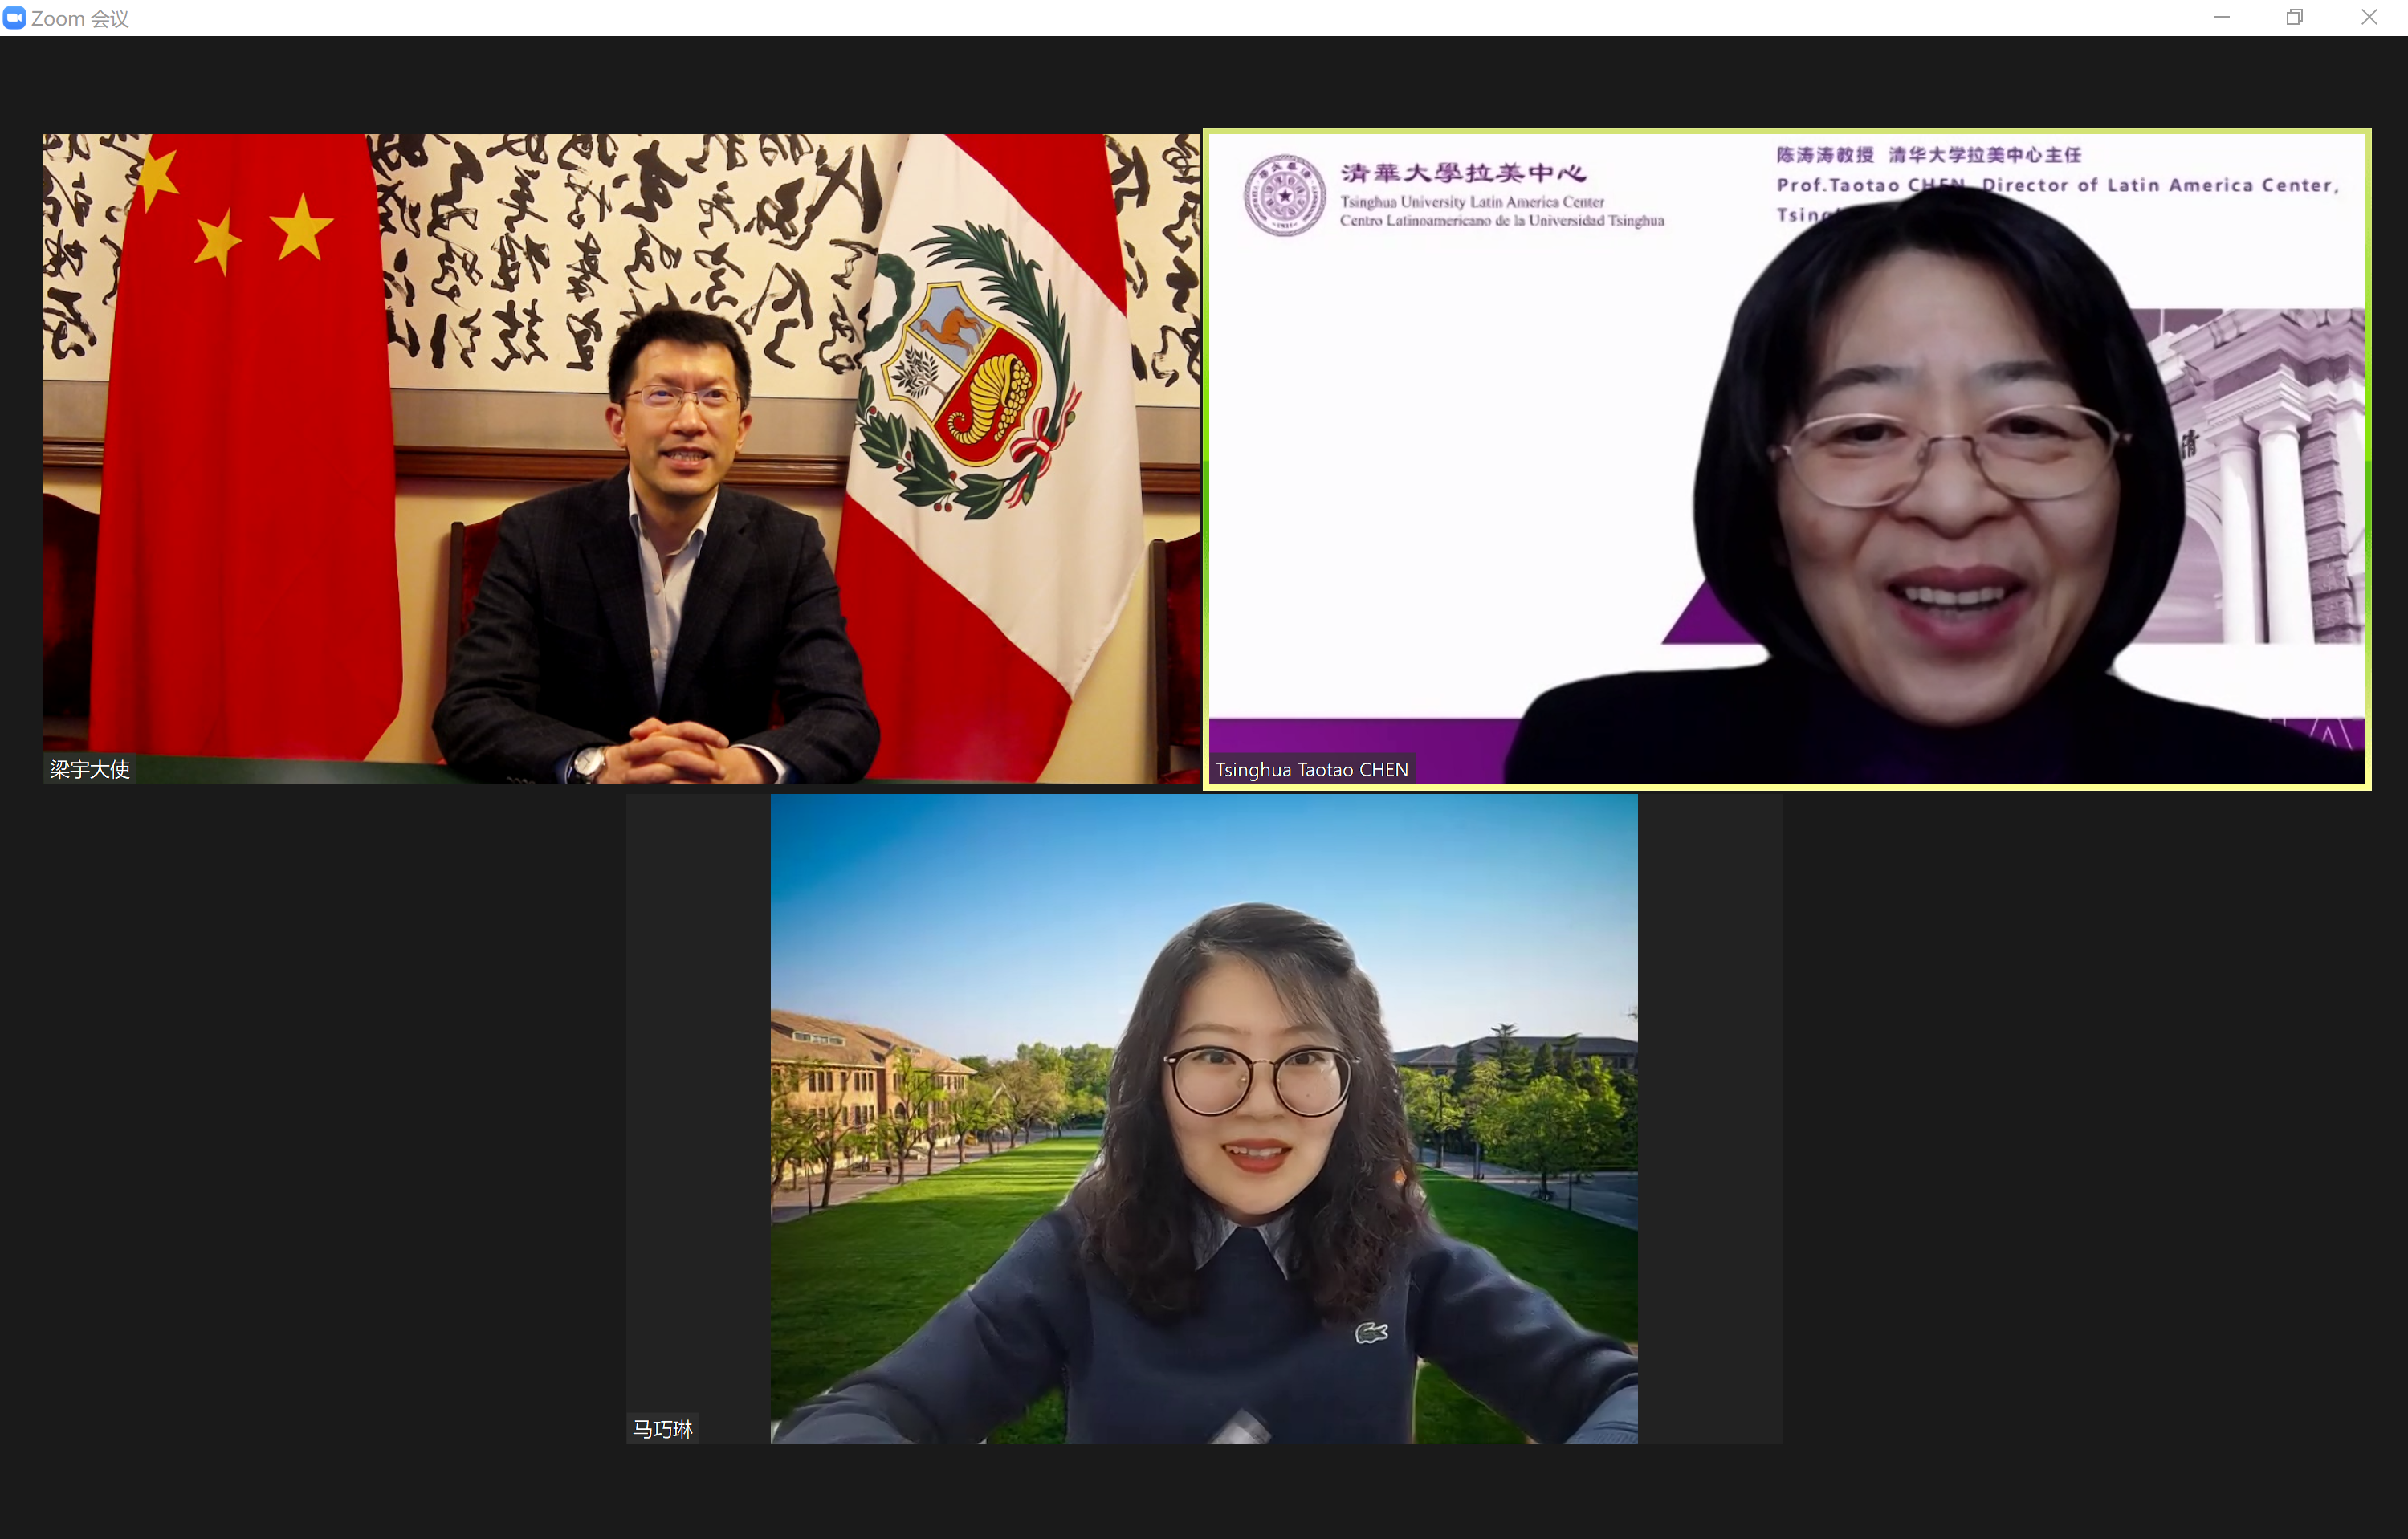The width and height of the screenshot is (2408, 1539).
Task: Click the Zoom app icon in title bar
Action: pos(14,18)
